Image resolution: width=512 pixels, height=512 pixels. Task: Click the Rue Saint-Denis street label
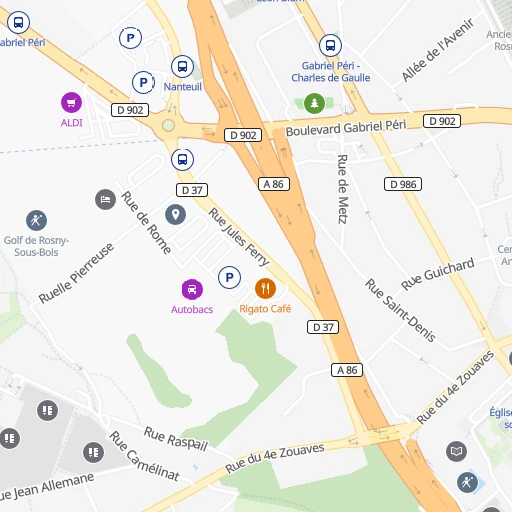(x=400, y=311)
